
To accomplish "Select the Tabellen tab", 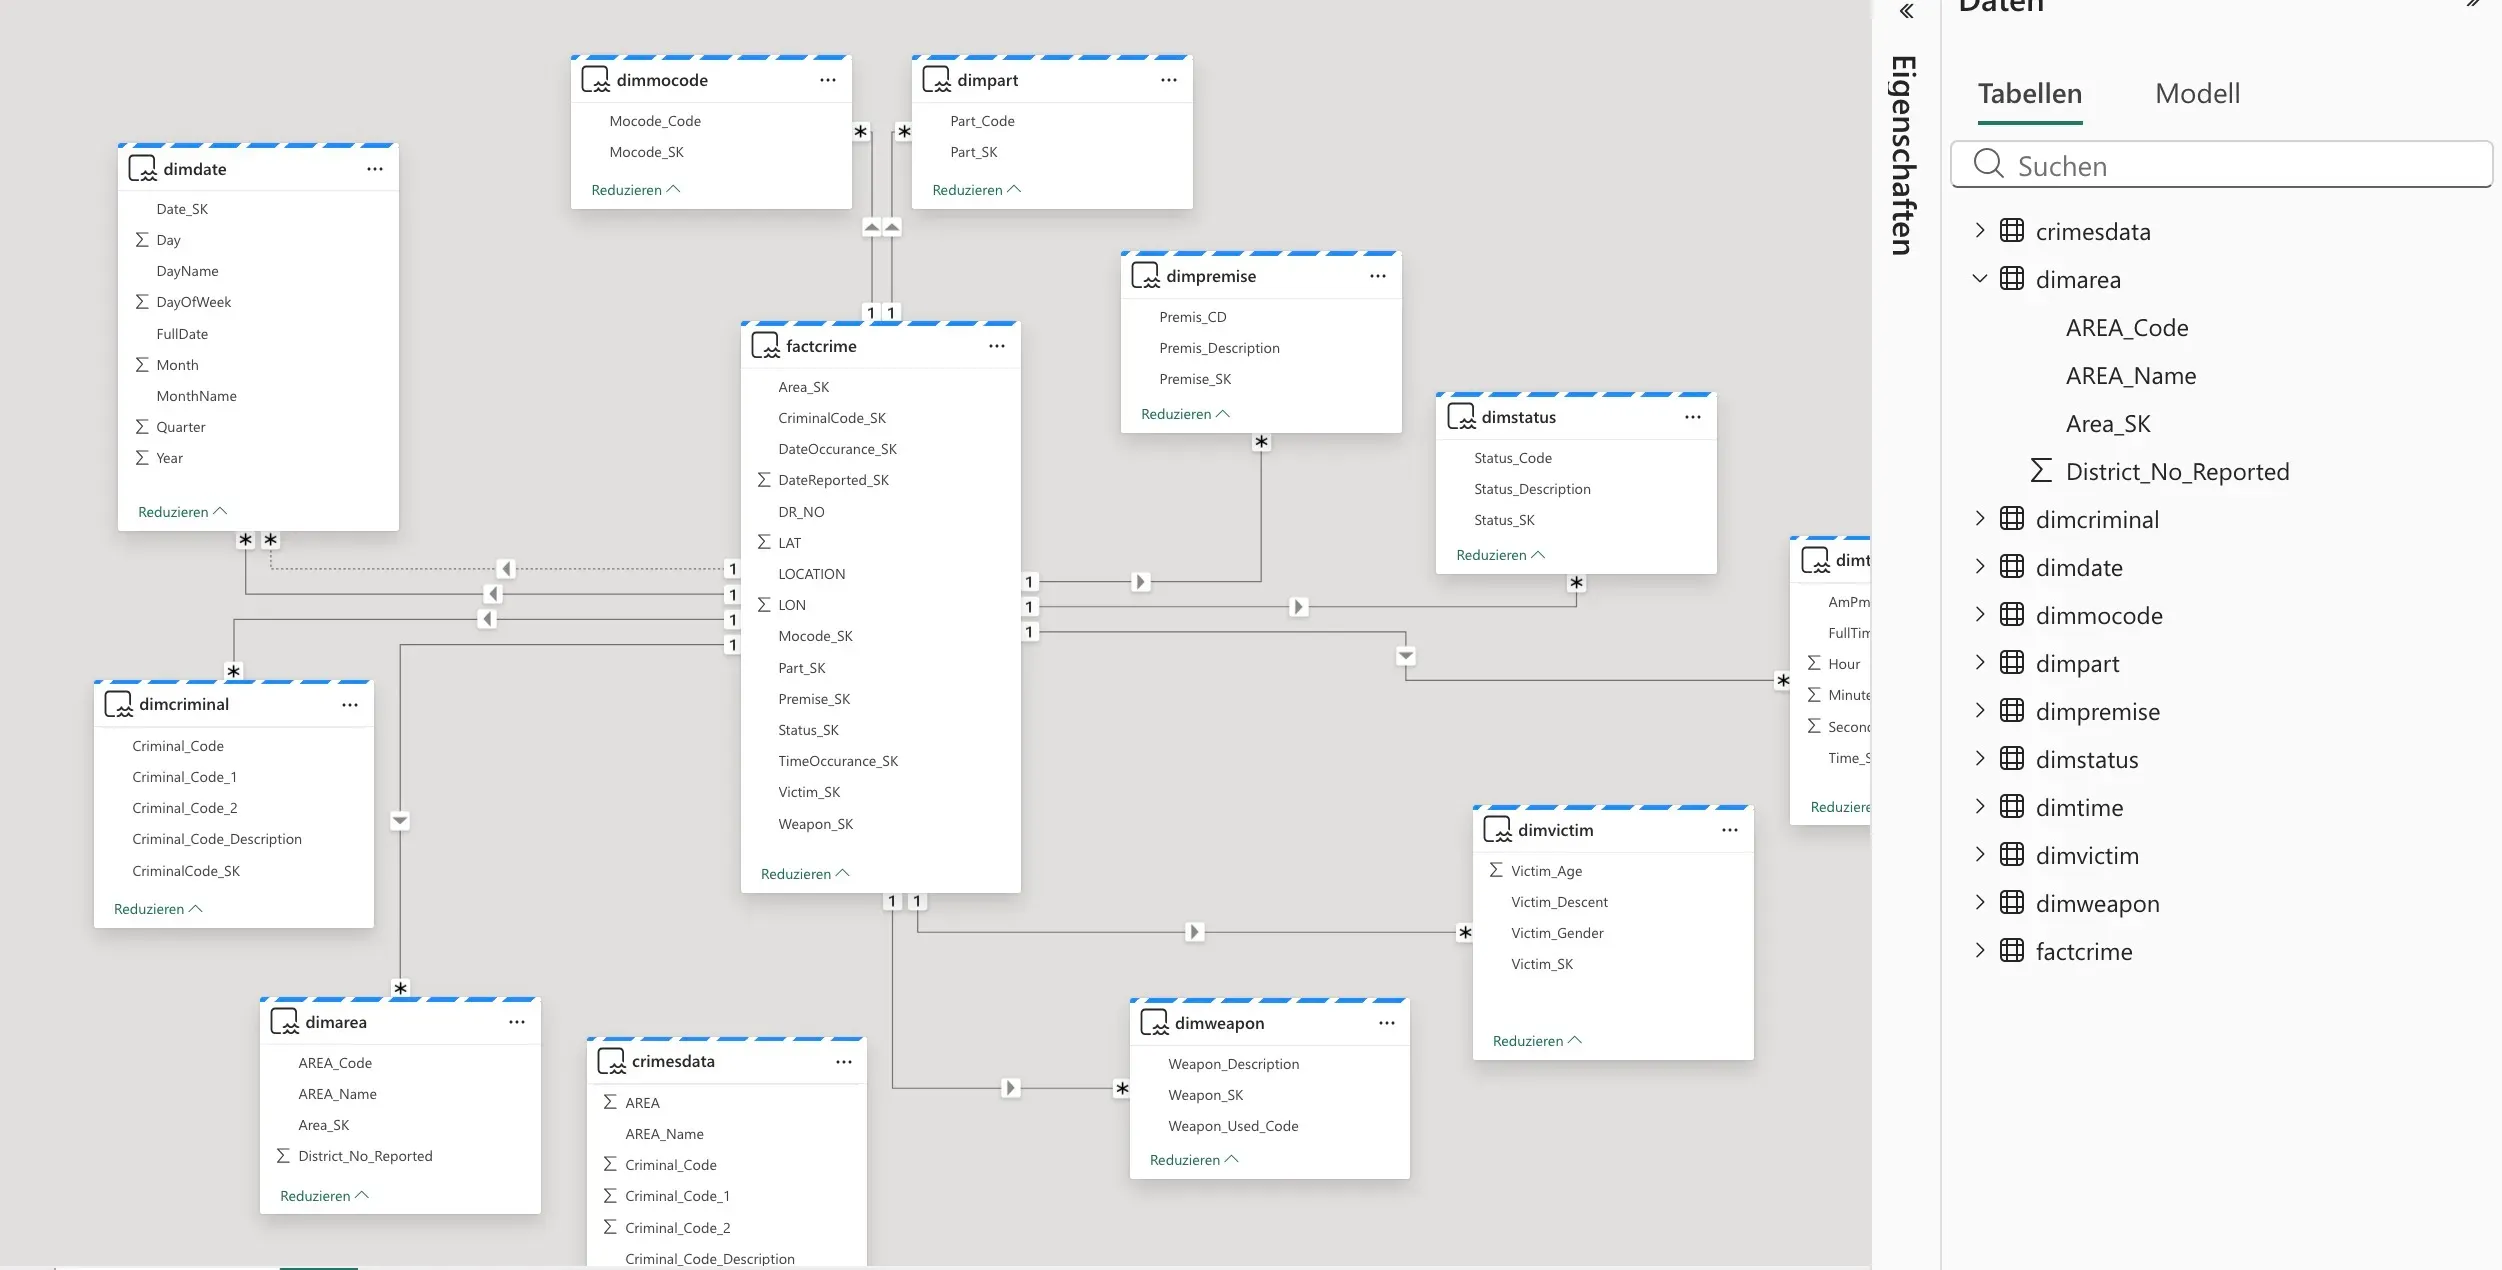I will coord(2028,93).
